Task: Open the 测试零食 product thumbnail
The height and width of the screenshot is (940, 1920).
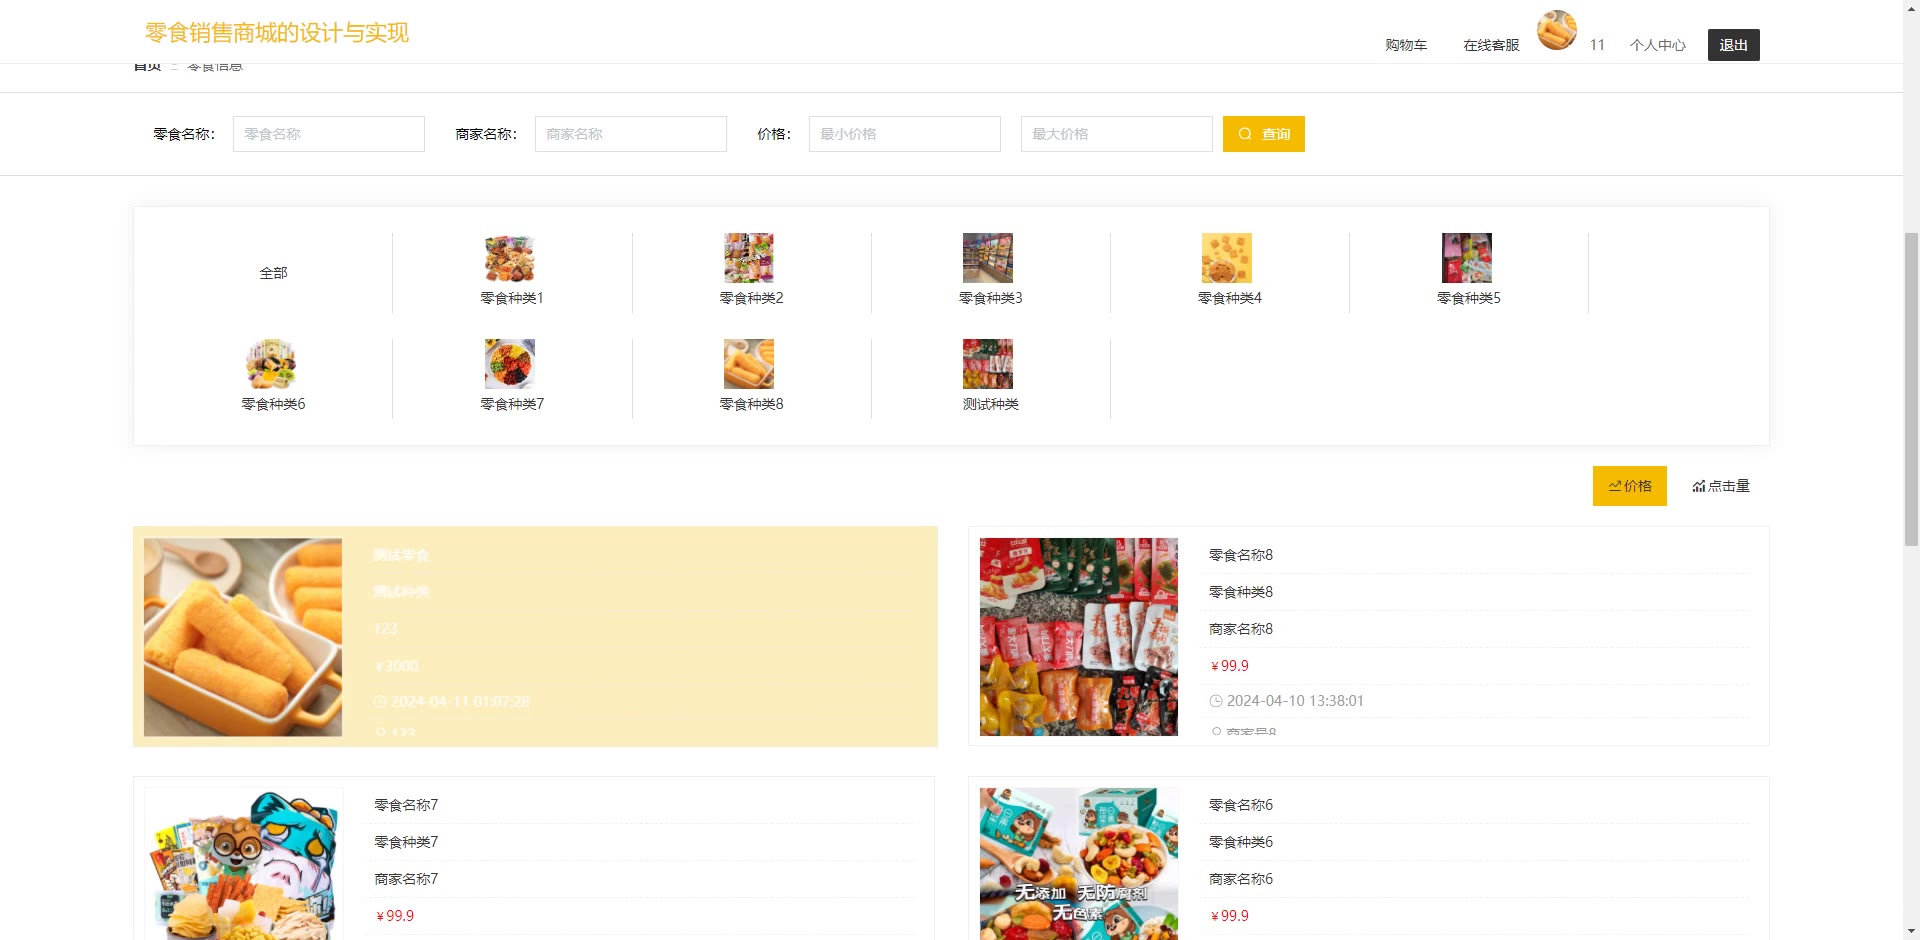Action: coord(243,637)
